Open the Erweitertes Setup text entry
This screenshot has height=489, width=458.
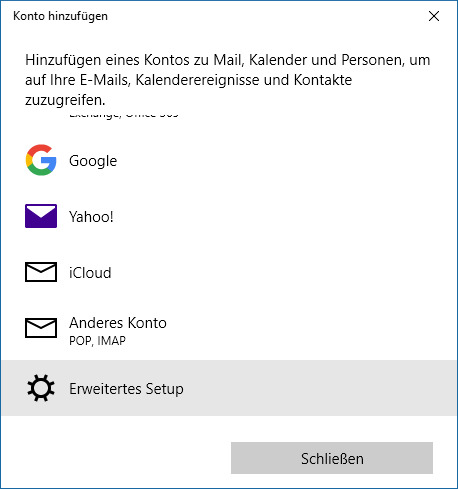[126, 389]
